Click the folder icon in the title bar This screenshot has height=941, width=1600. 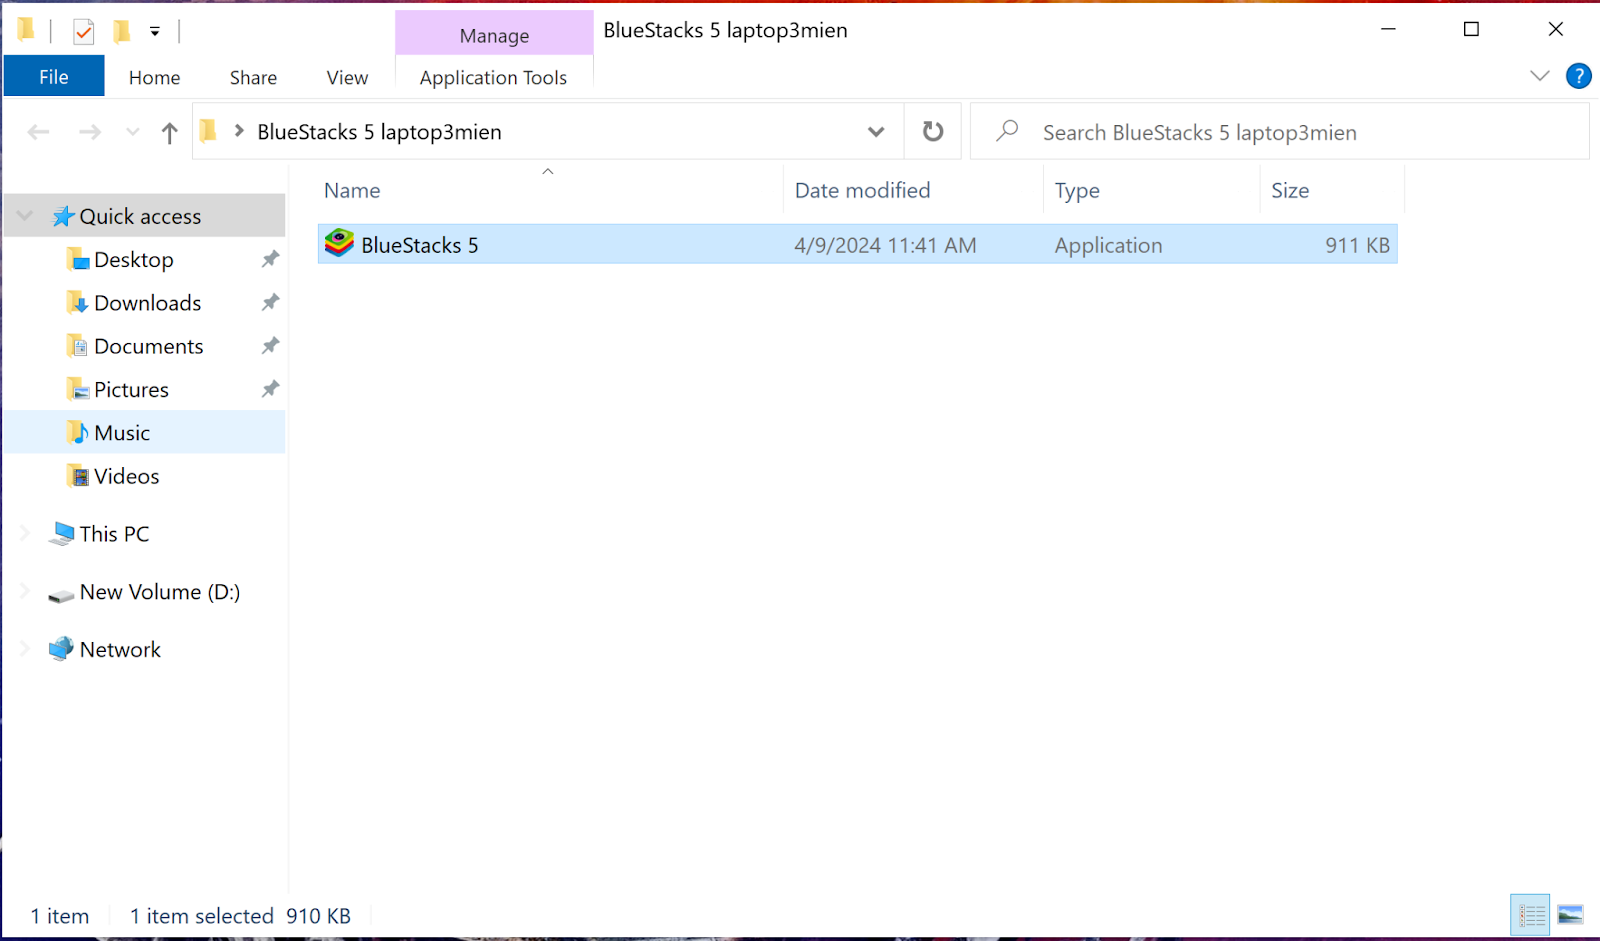[27, 30]
